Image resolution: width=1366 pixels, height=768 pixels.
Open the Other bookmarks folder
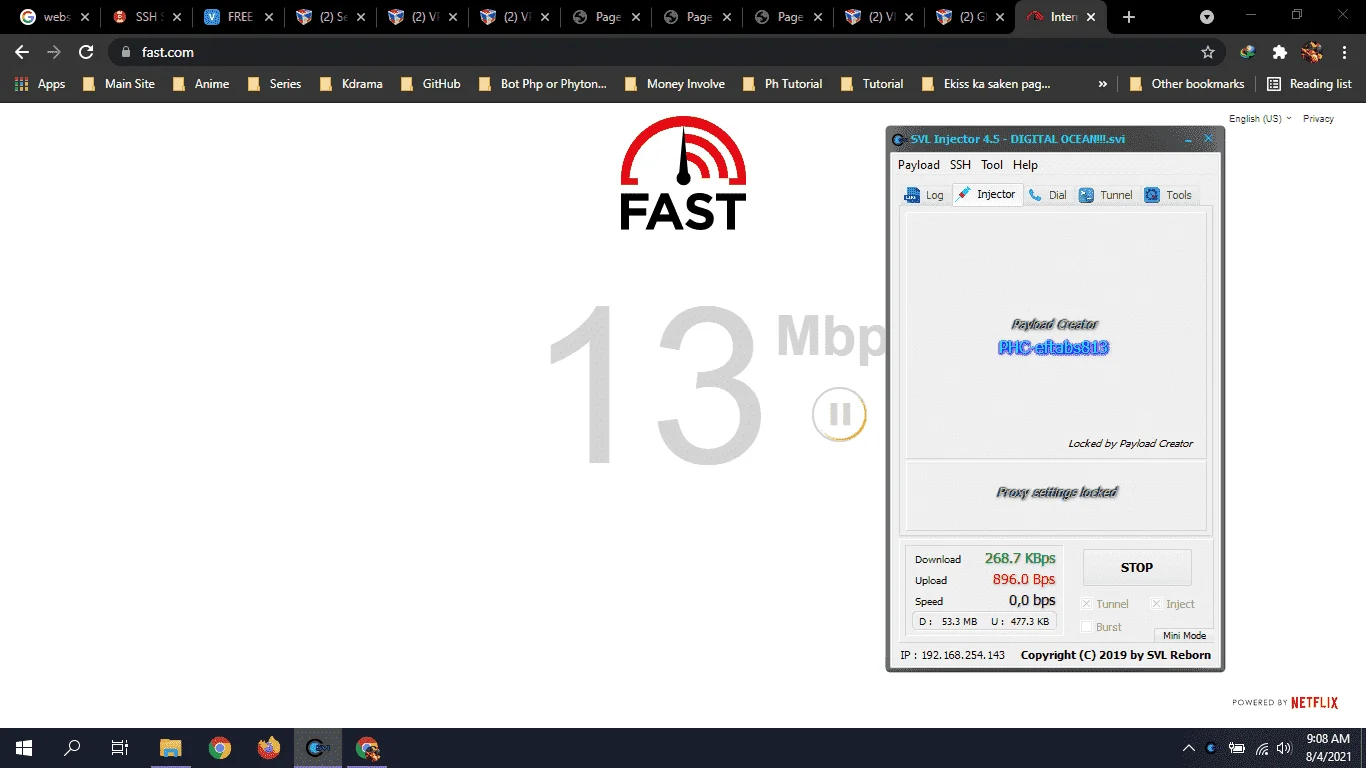[1187, 84]
